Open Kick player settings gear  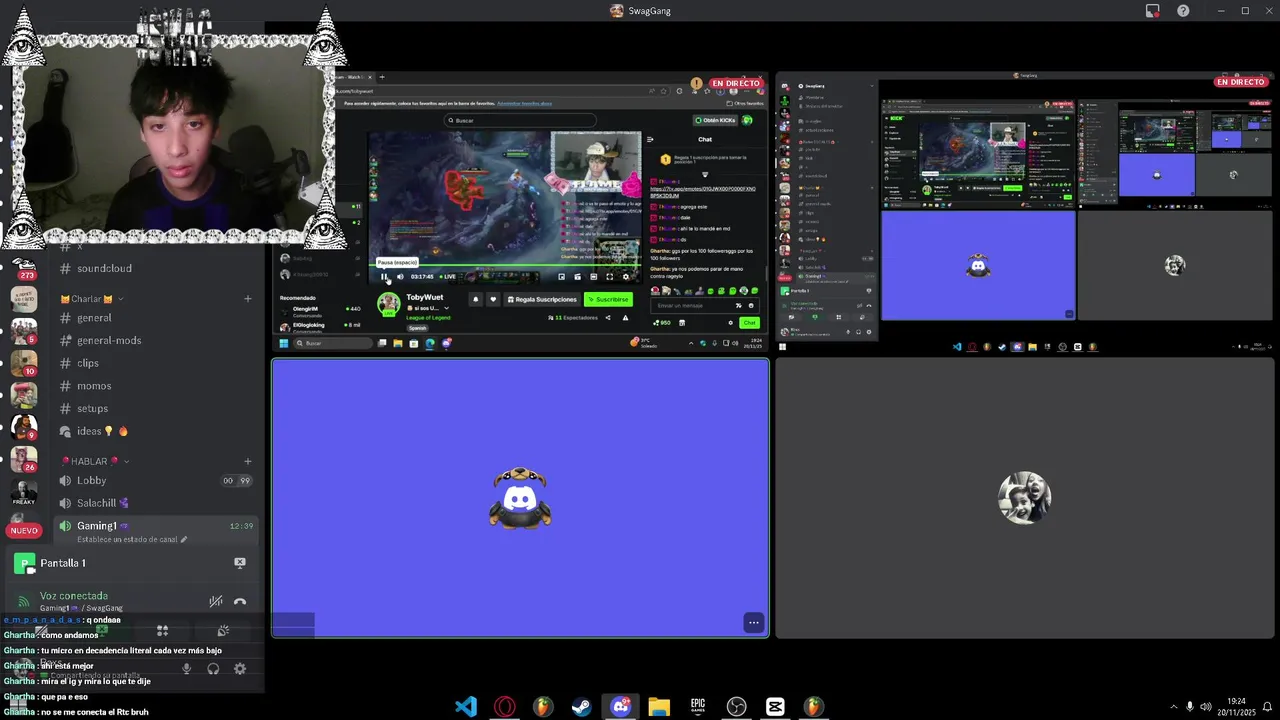point(626,276)
